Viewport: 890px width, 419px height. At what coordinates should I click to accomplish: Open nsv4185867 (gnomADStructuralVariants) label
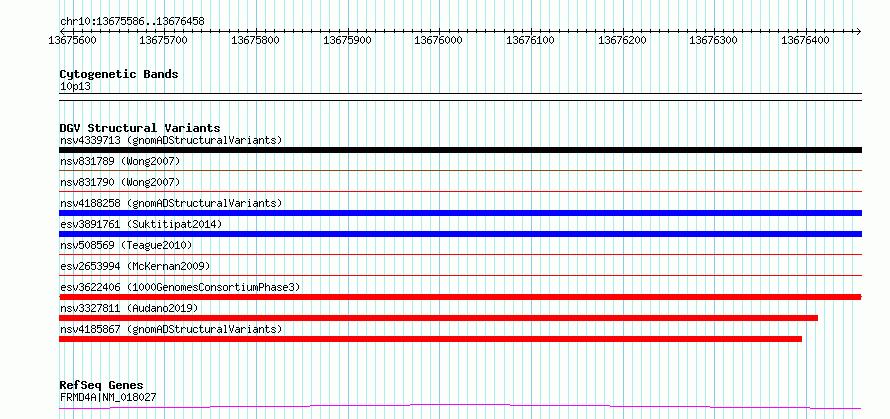click(171, 329)
